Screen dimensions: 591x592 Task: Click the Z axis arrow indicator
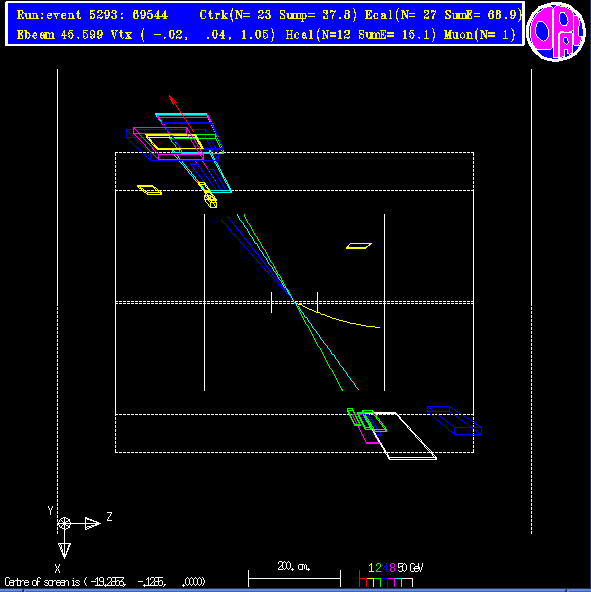point(93,523)
